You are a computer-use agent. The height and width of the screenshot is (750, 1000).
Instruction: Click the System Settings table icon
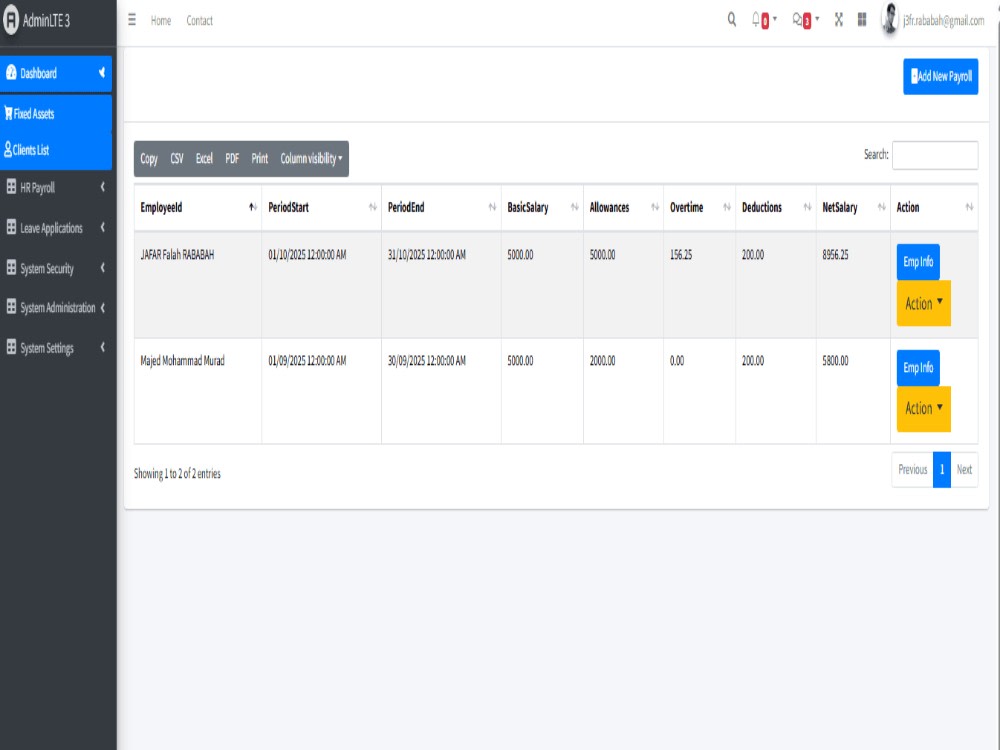pyautogui.click(x=11, y=347)
